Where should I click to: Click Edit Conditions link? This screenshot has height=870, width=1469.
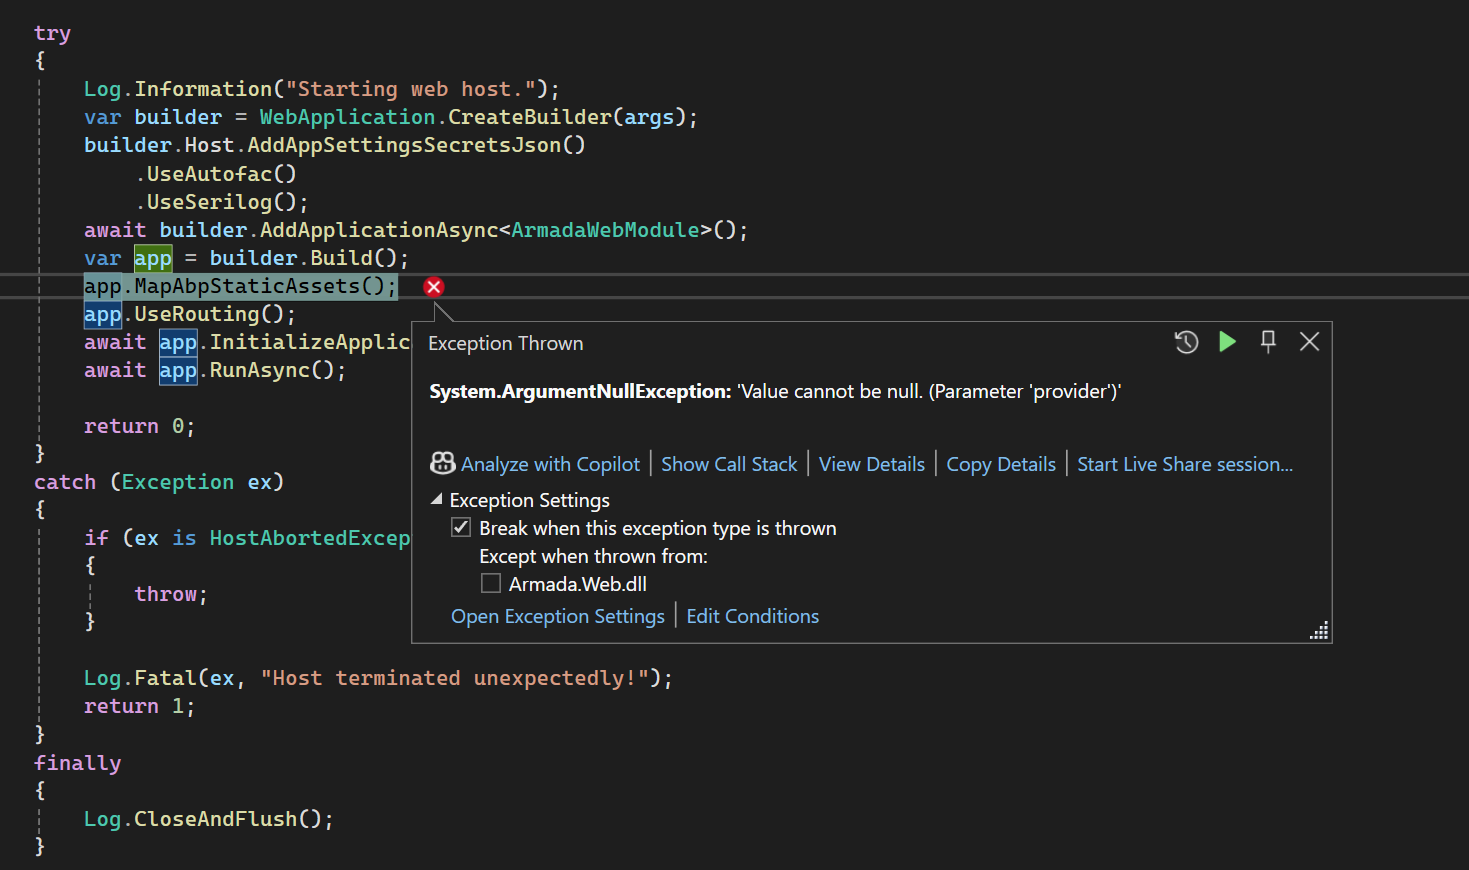tap(752, 616)
